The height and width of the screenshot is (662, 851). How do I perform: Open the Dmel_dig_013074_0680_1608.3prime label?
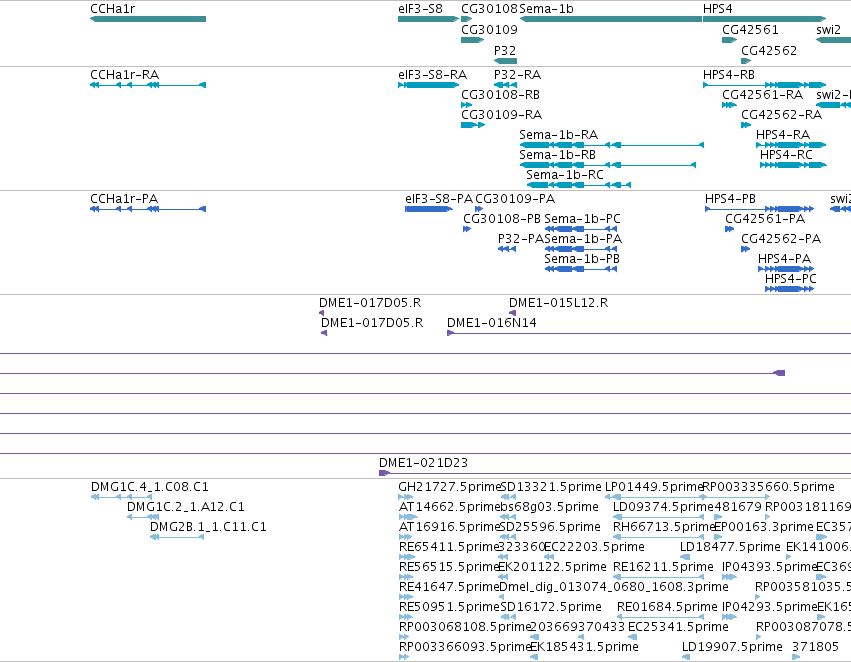tap(613, 587)
